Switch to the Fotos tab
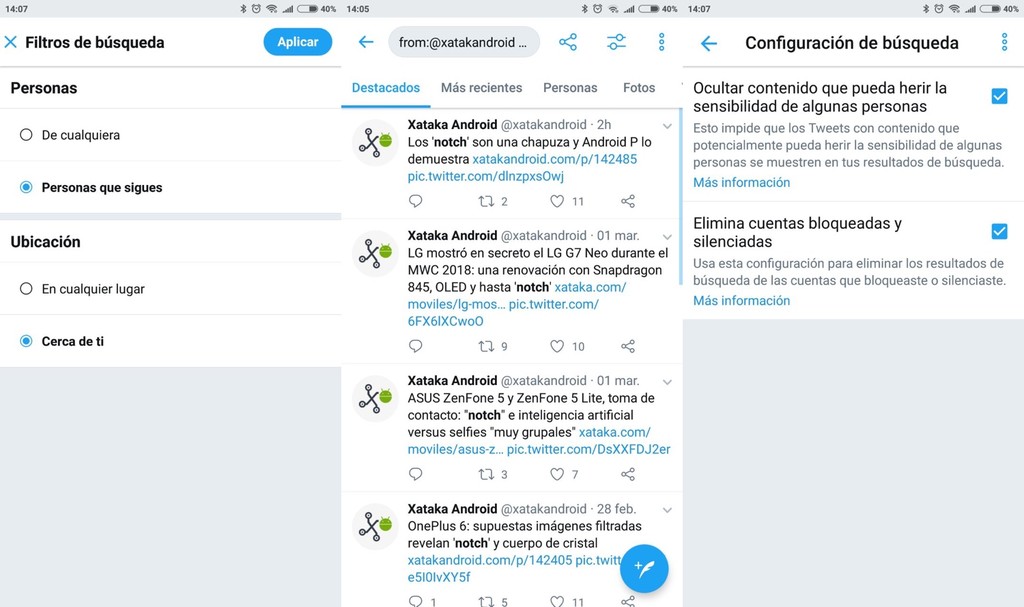Viewport: 1024px width, 607px height. tap(638, 88)
